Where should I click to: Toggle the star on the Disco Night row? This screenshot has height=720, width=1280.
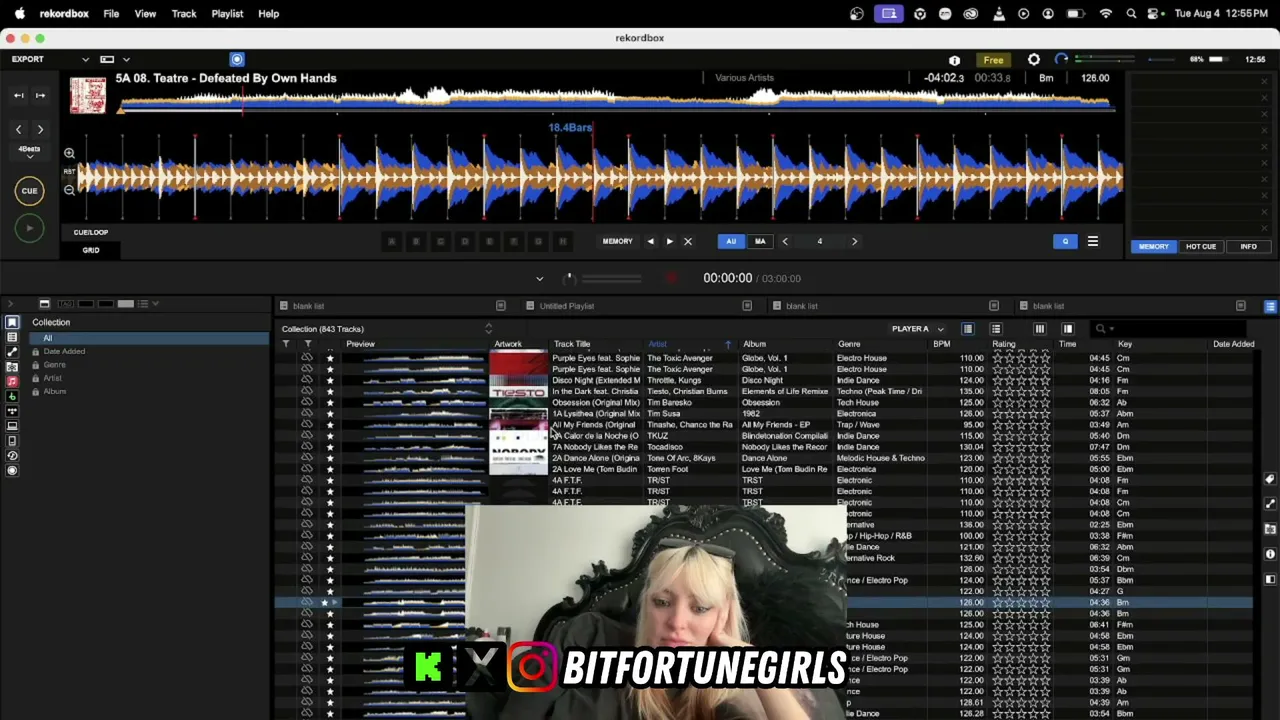[x=330, y=380]
